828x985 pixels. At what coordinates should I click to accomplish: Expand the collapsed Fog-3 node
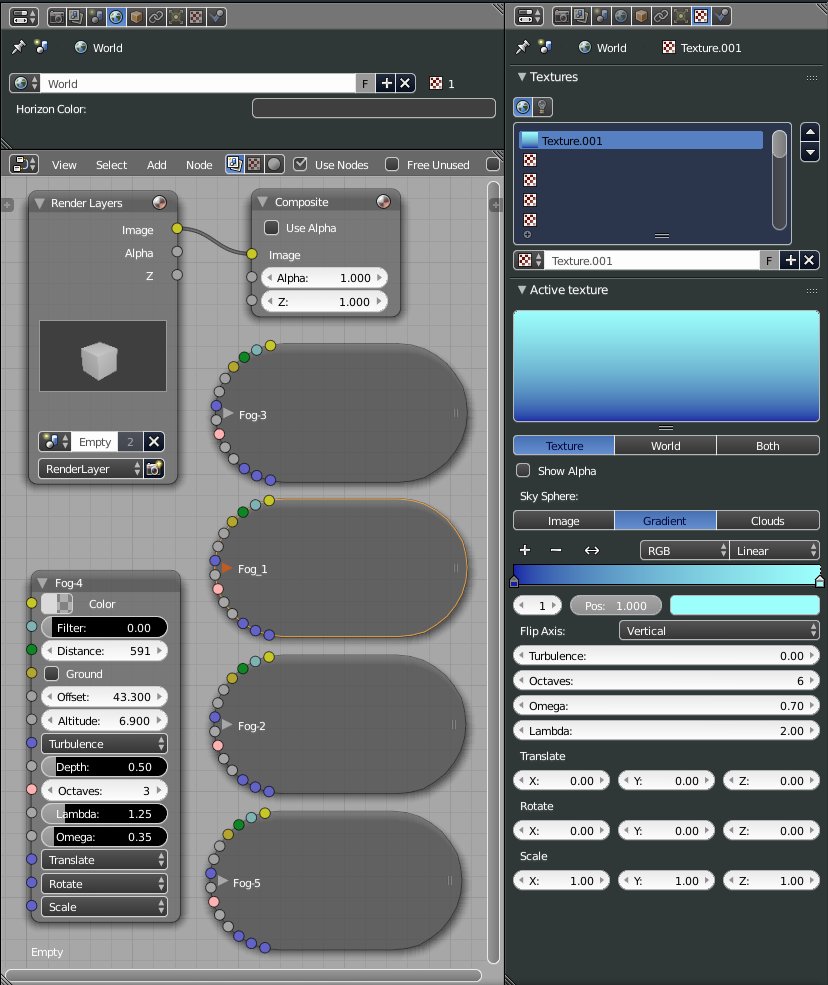tap(228, 413)
